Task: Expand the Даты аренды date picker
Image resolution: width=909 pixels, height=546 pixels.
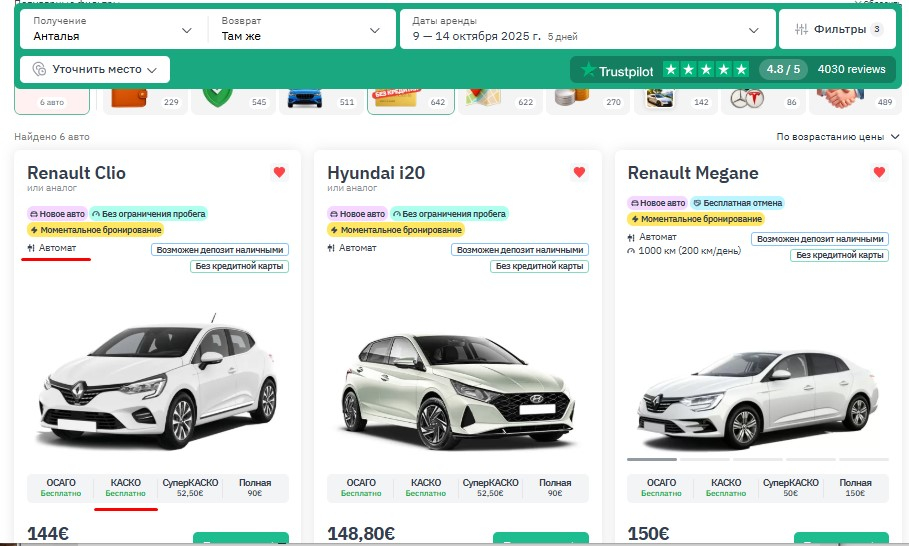Action: coord(587,29)
